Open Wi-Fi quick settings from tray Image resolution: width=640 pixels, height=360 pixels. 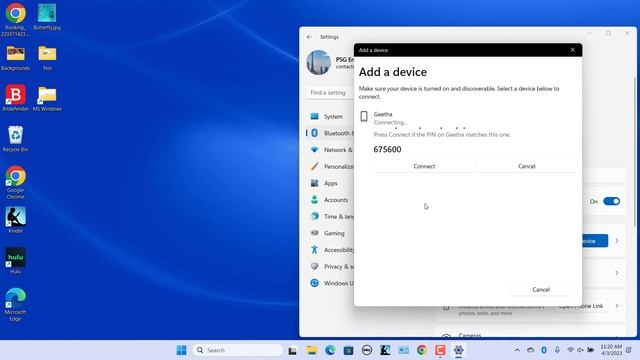pos(570,350)
